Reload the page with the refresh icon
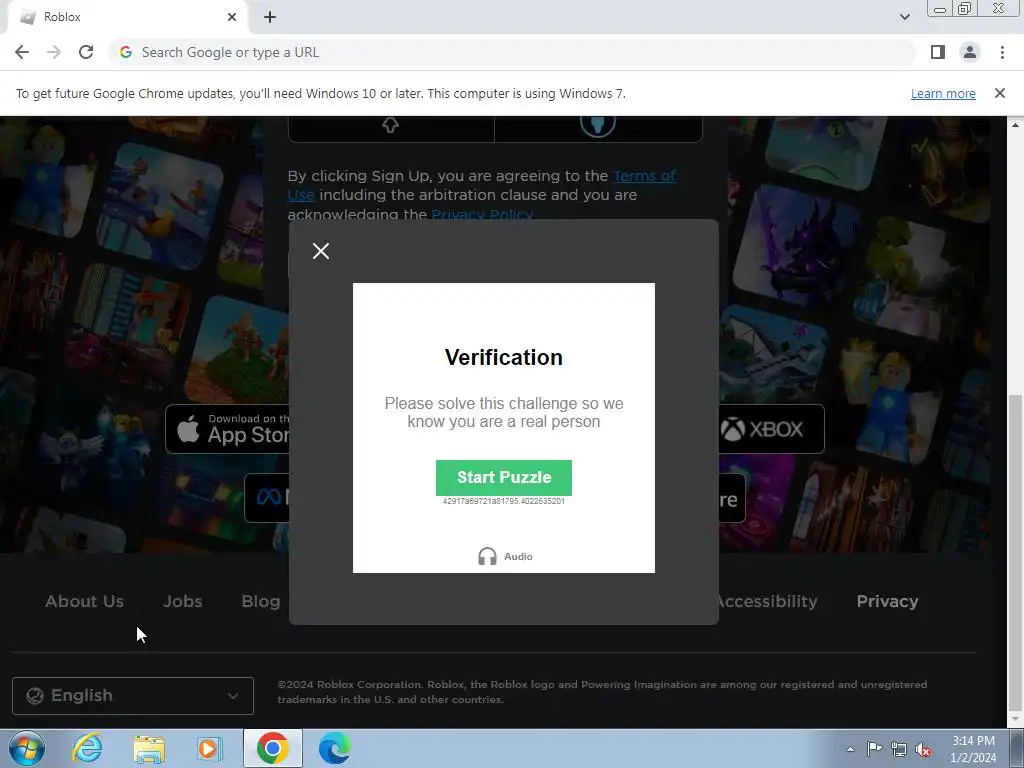This screenshot has height=768, width=1024. 86,52
